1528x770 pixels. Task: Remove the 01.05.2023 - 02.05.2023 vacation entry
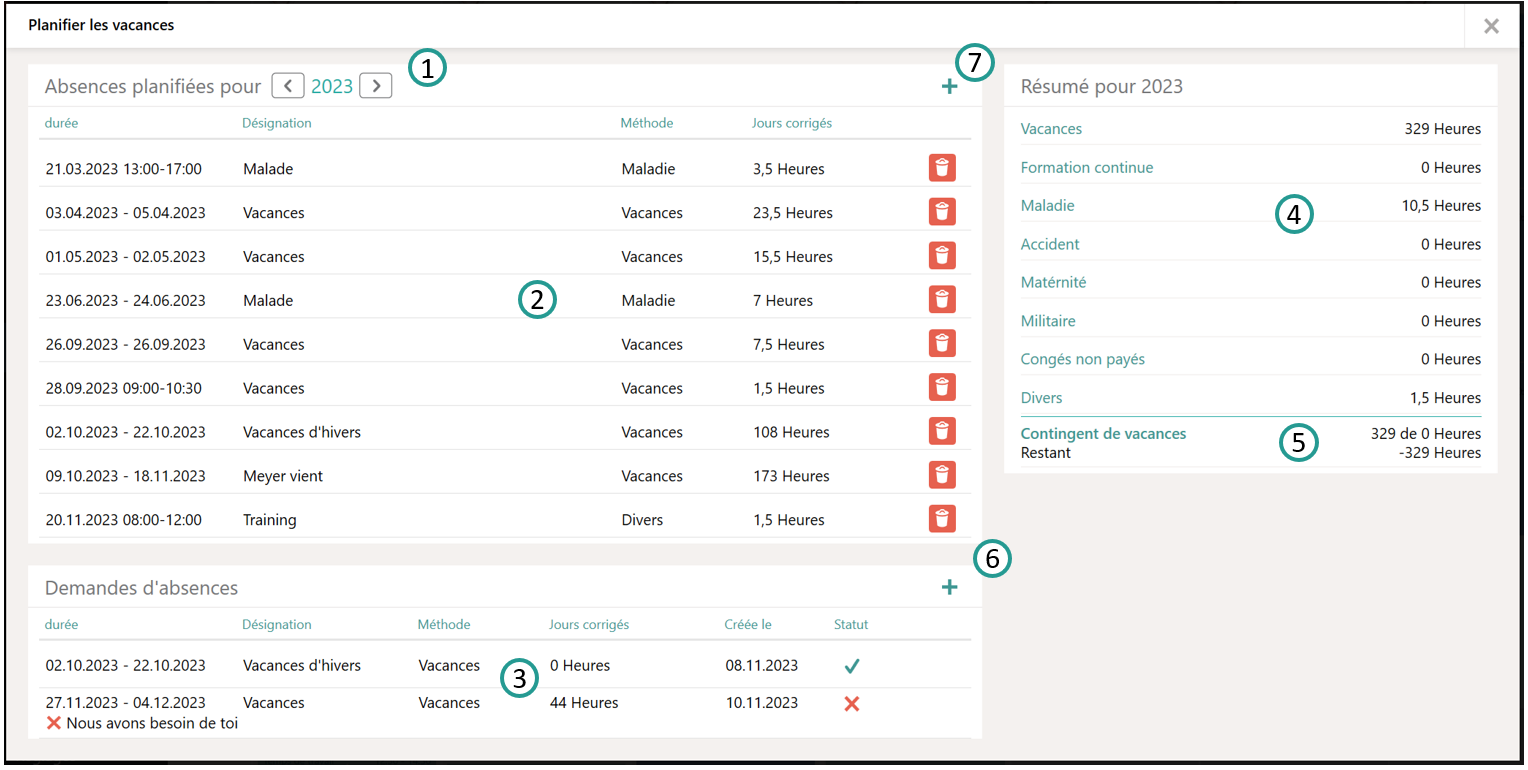click(x=941, y=256)
